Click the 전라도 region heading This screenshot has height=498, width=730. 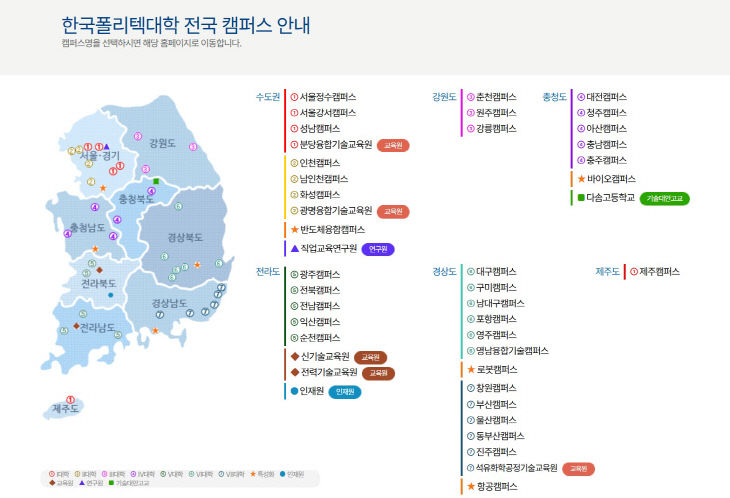point(268,271)
